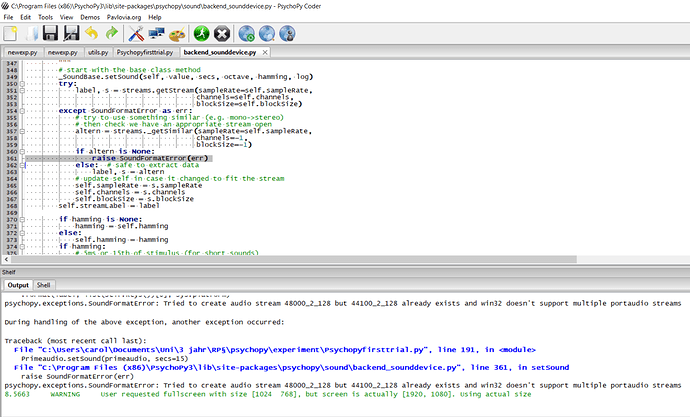Close the backend_sounddevice.py tab with its X
Screen dimensions: 690x417
[x=265, y=52]
